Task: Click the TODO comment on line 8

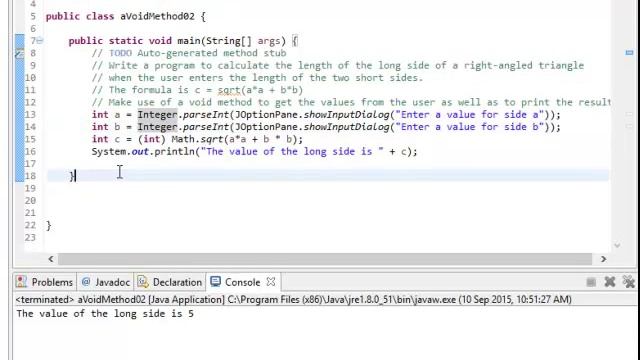Action: point(189,53)
